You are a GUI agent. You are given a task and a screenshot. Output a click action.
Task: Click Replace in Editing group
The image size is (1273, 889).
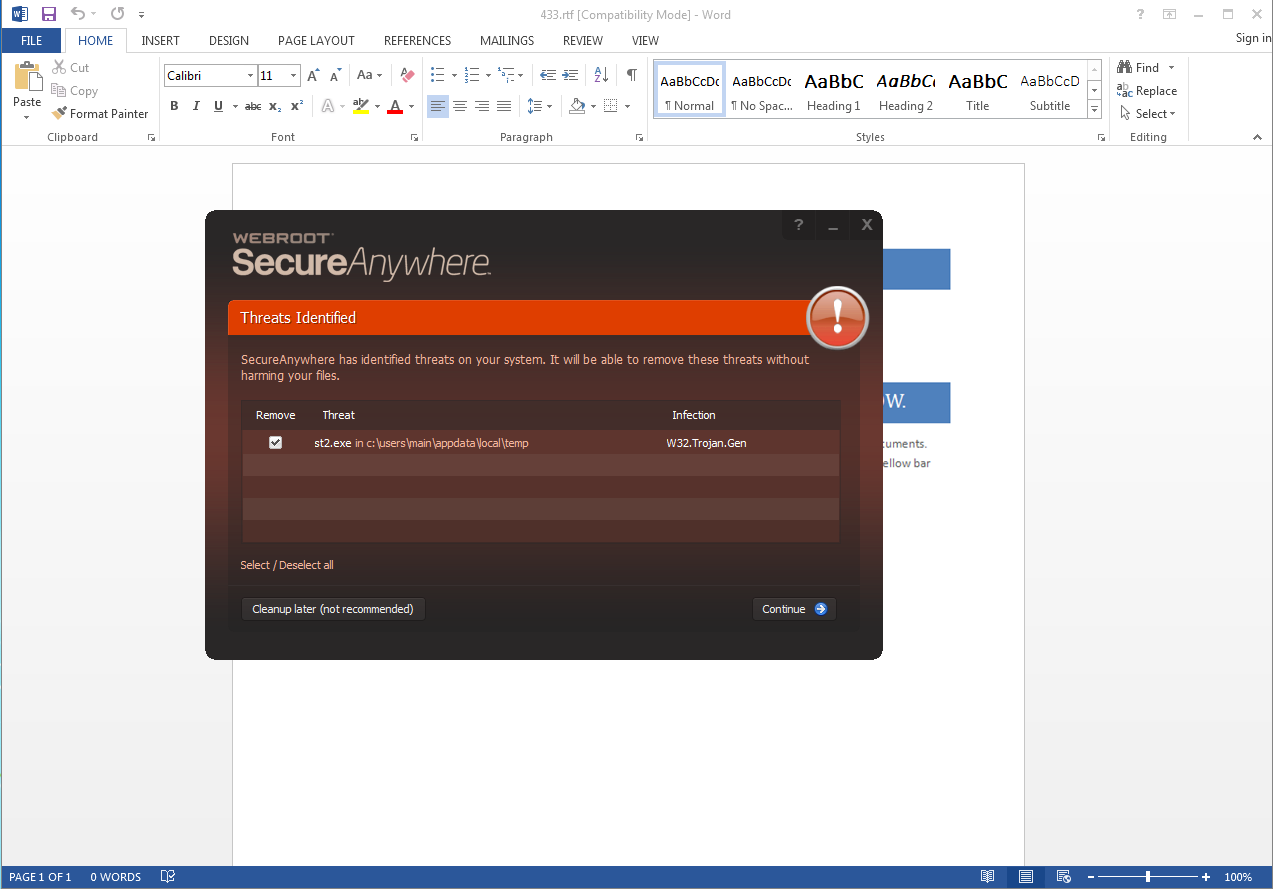[x=1147, y=91]
